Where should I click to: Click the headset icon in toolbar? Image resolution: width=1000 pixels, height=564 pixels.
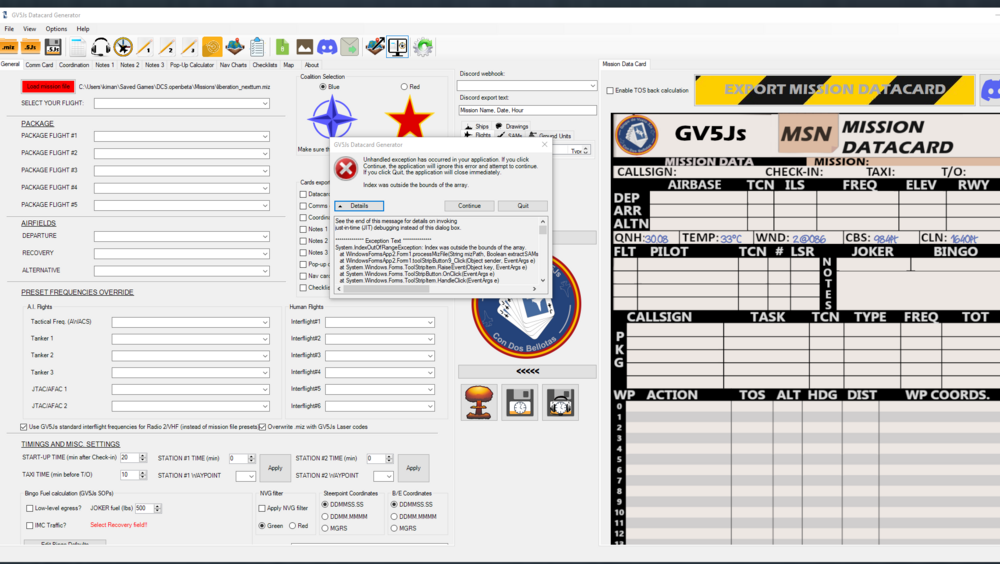pyautogui.click(x=100, y=47)
